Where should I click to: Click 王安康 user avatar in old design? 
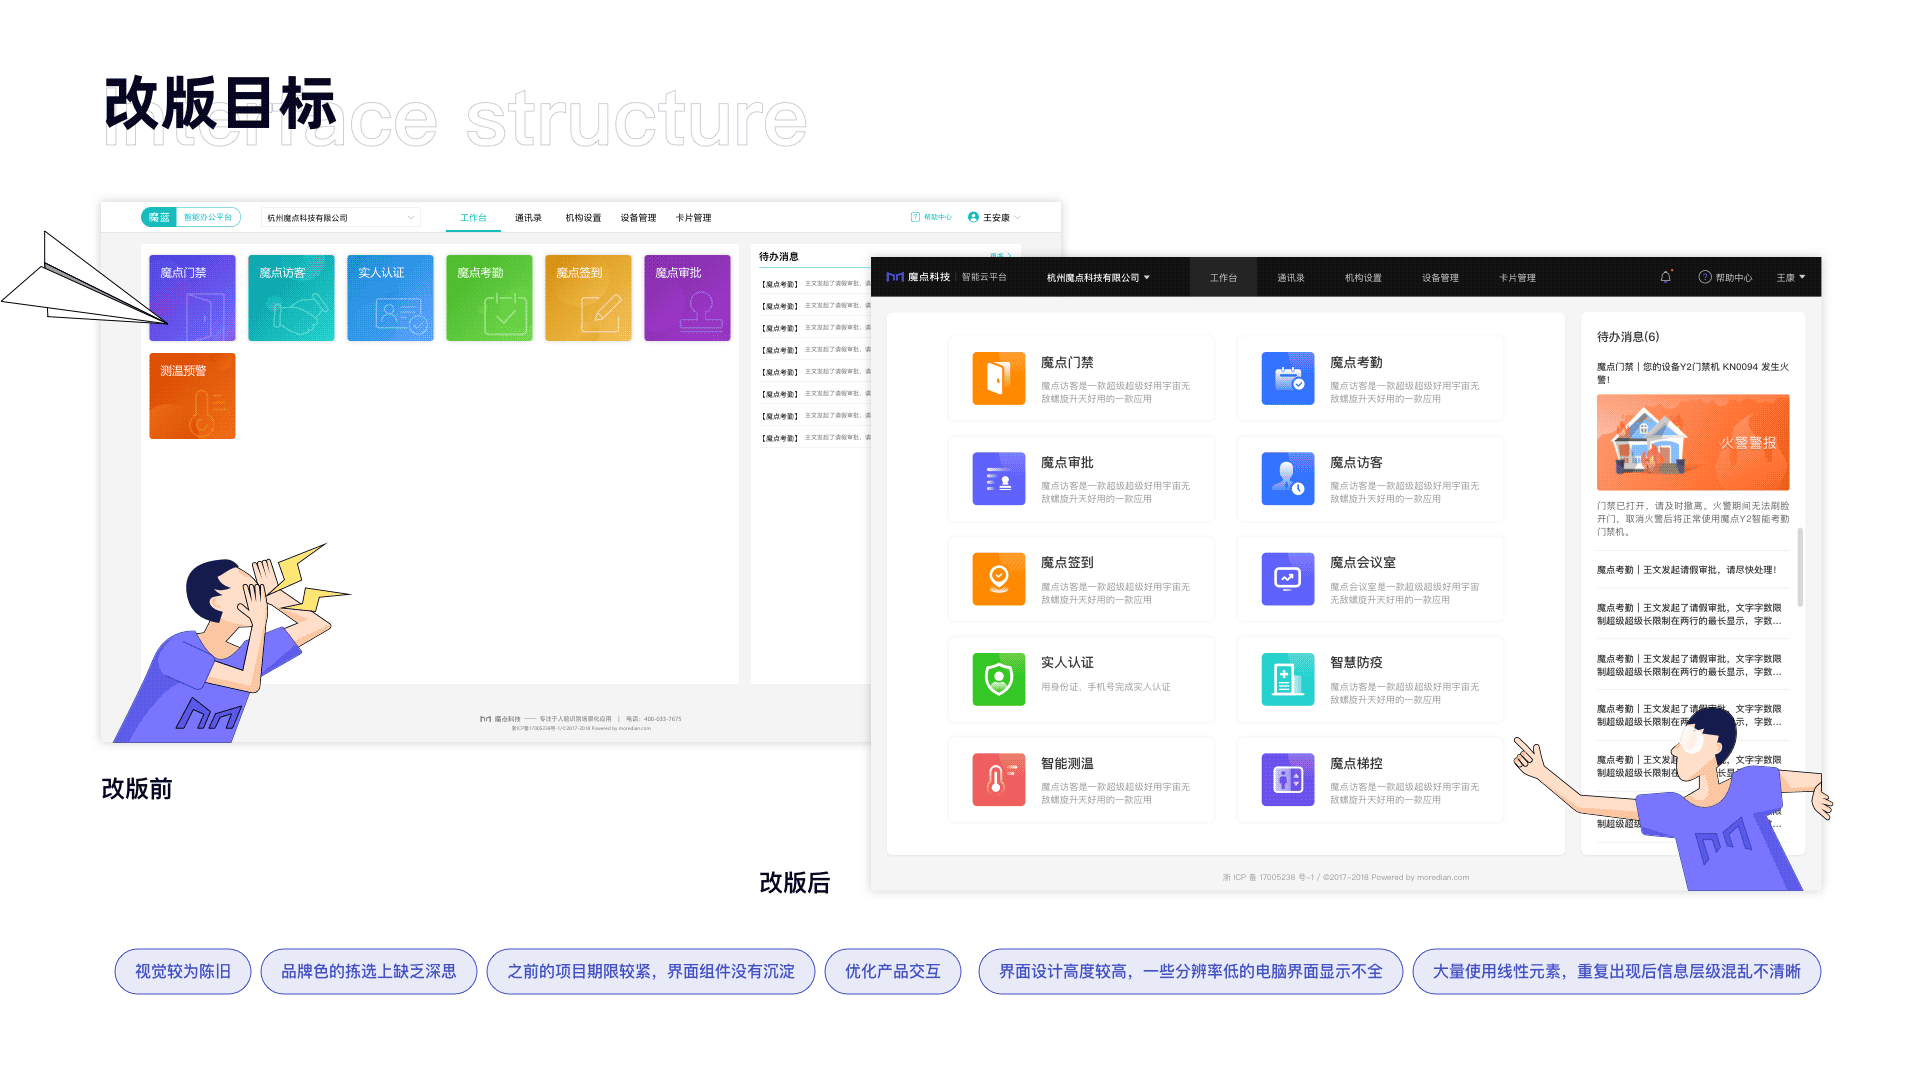(x=973, y=217)
